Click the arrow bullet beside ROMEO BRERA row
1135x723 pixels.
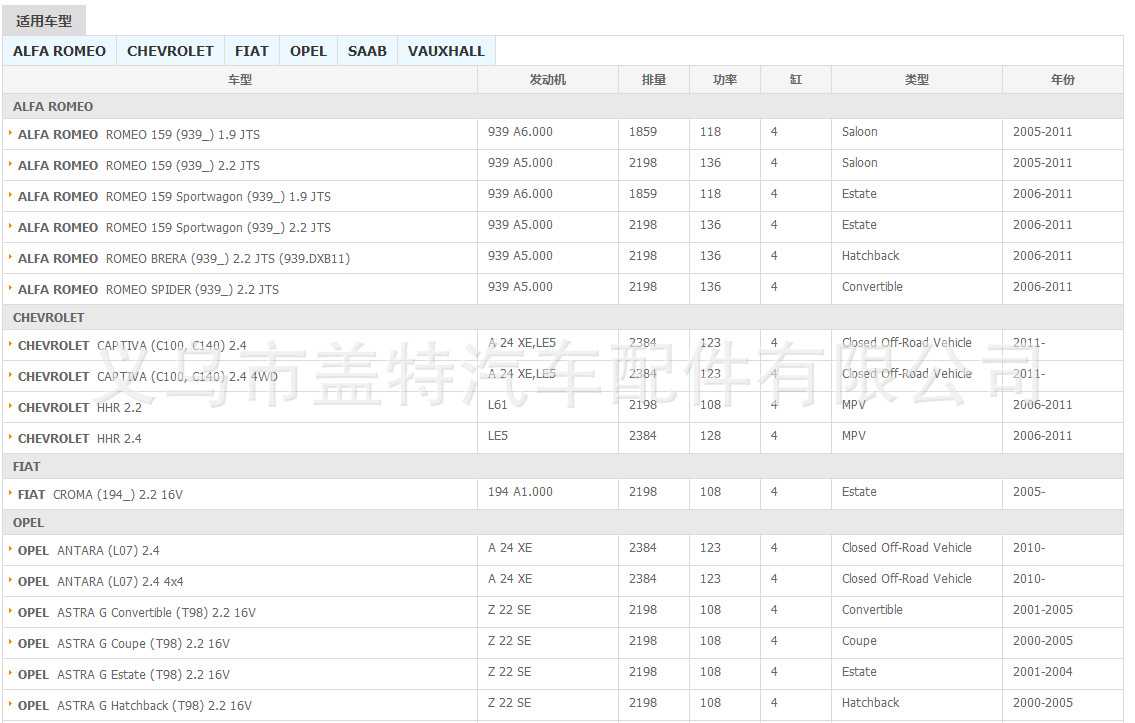click(x=10, y=257)
